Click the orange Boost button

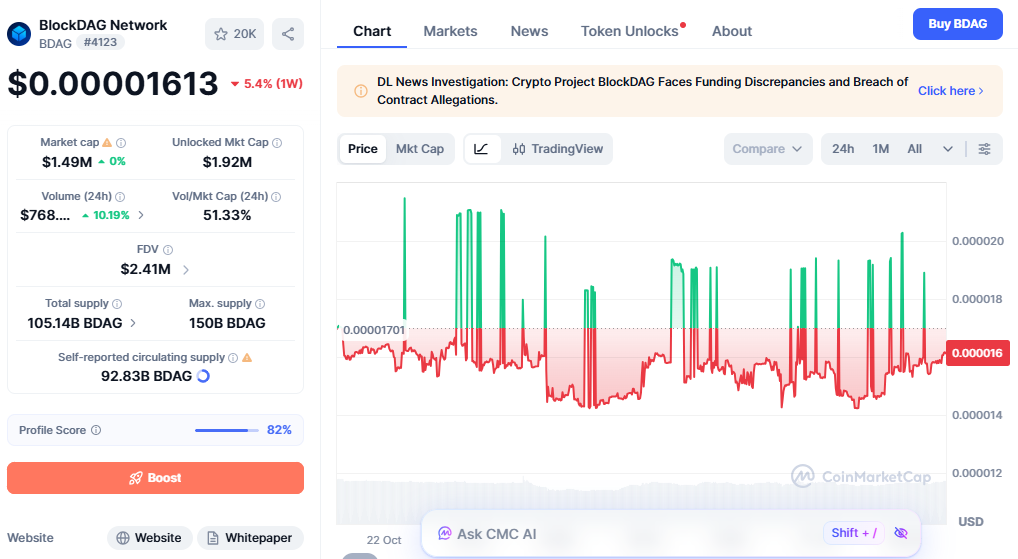(x=155, y=478)
